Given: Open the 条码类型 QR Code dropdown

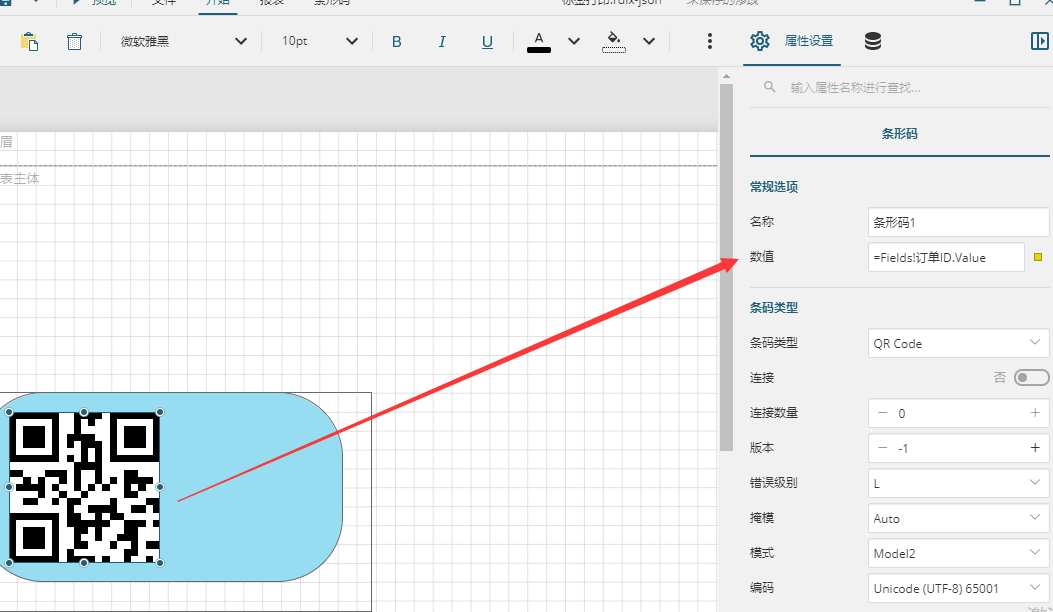Looking at the screenshot, I should pos(958,343).
